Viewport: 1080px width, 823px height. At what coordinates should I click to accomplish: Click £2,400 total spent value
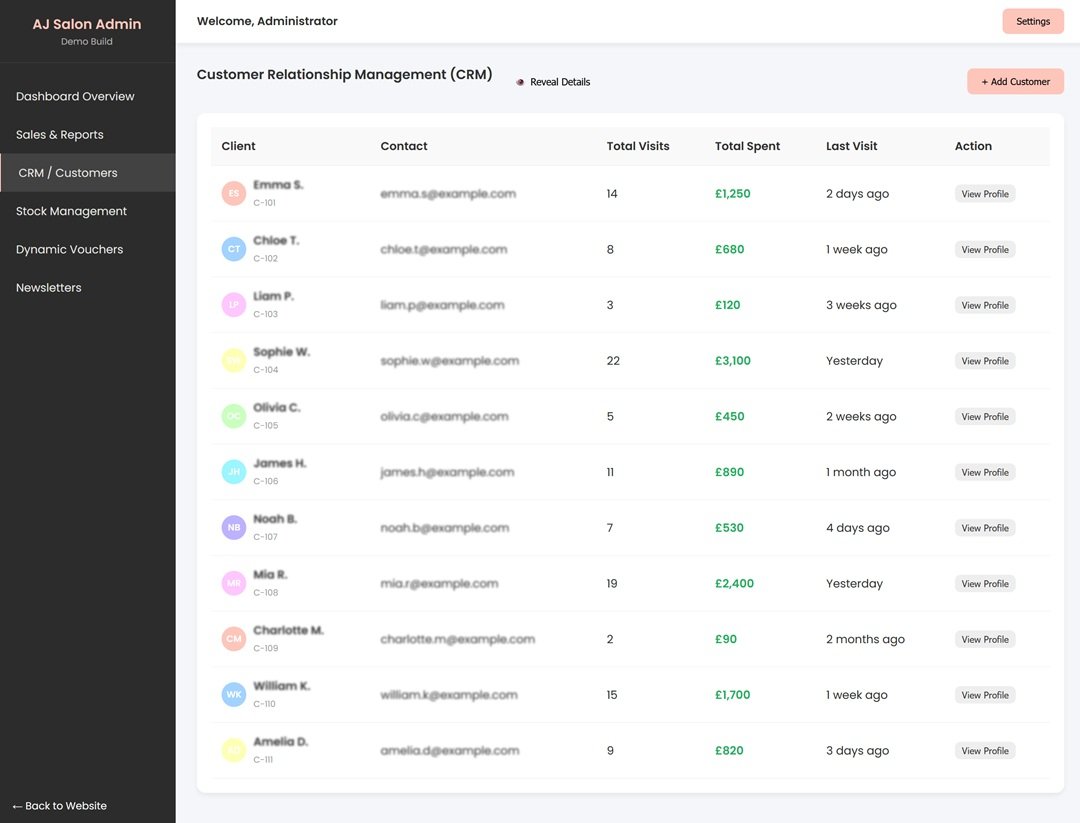(734, 584)
